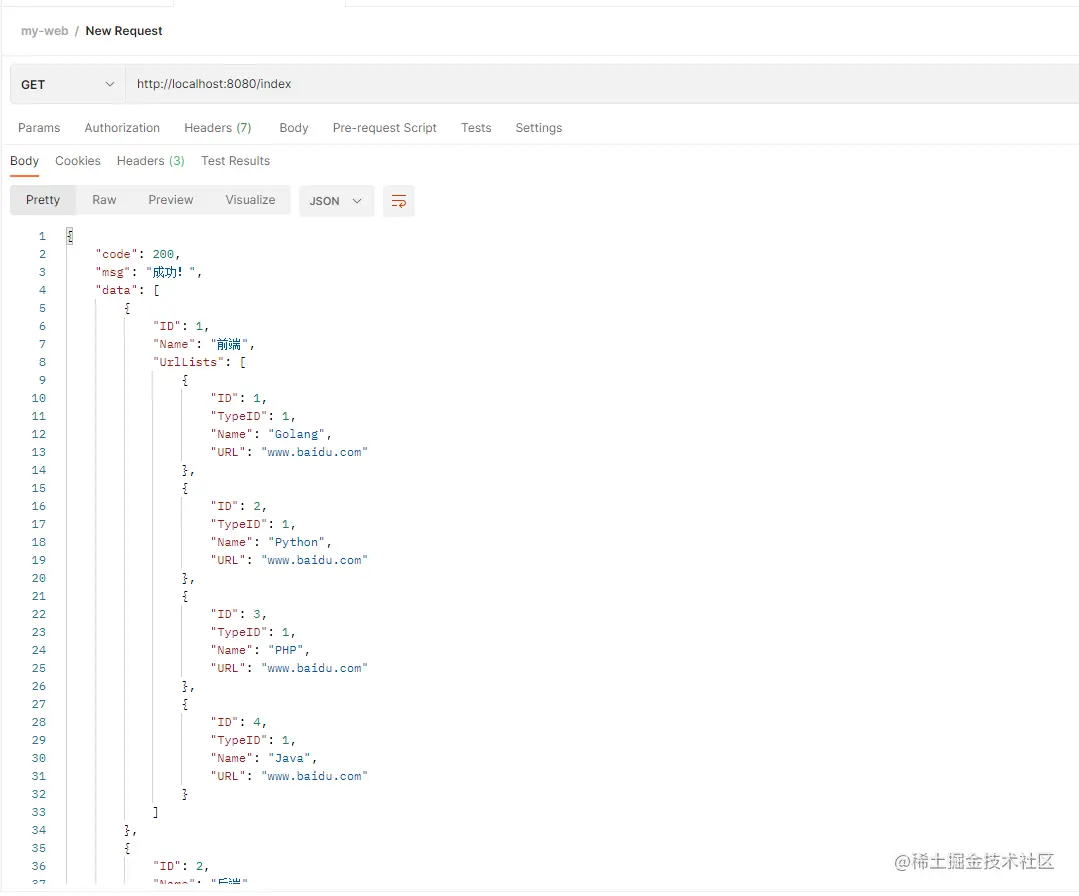Click the request URL field
Viewport: 1079px width, 896px height.
point(601,84)
